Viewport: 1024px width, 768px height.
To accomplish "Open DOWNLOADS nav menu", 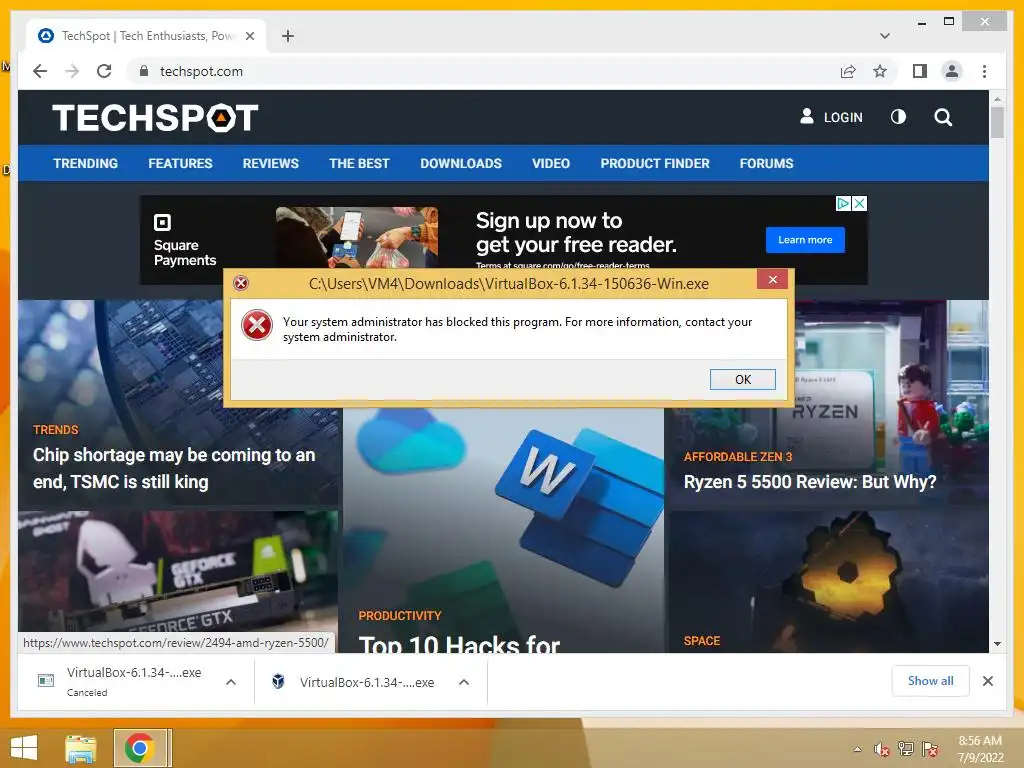I will click(460, 163).
